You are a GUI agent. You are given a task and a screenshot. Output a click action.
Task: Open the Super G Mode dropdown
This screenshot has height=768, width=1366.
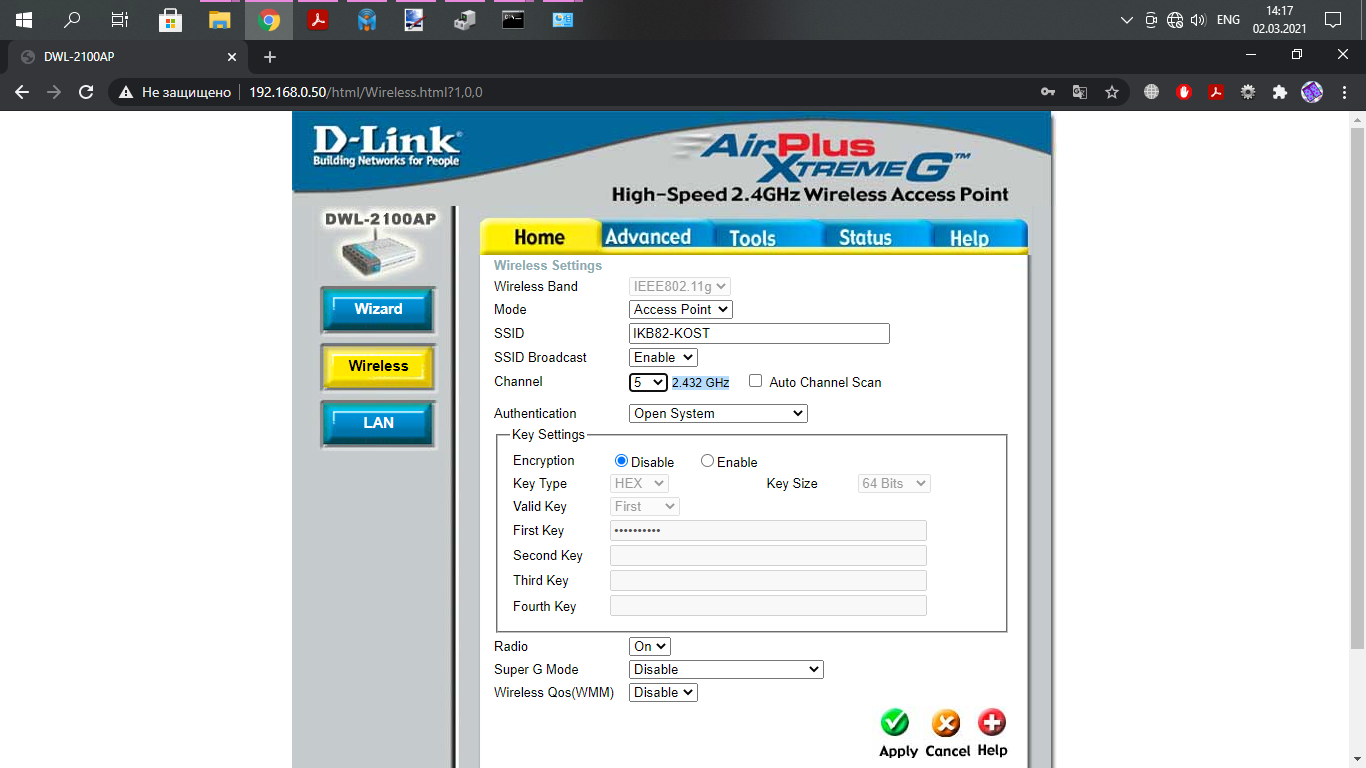pyautogui.click(x=725, y=669)
